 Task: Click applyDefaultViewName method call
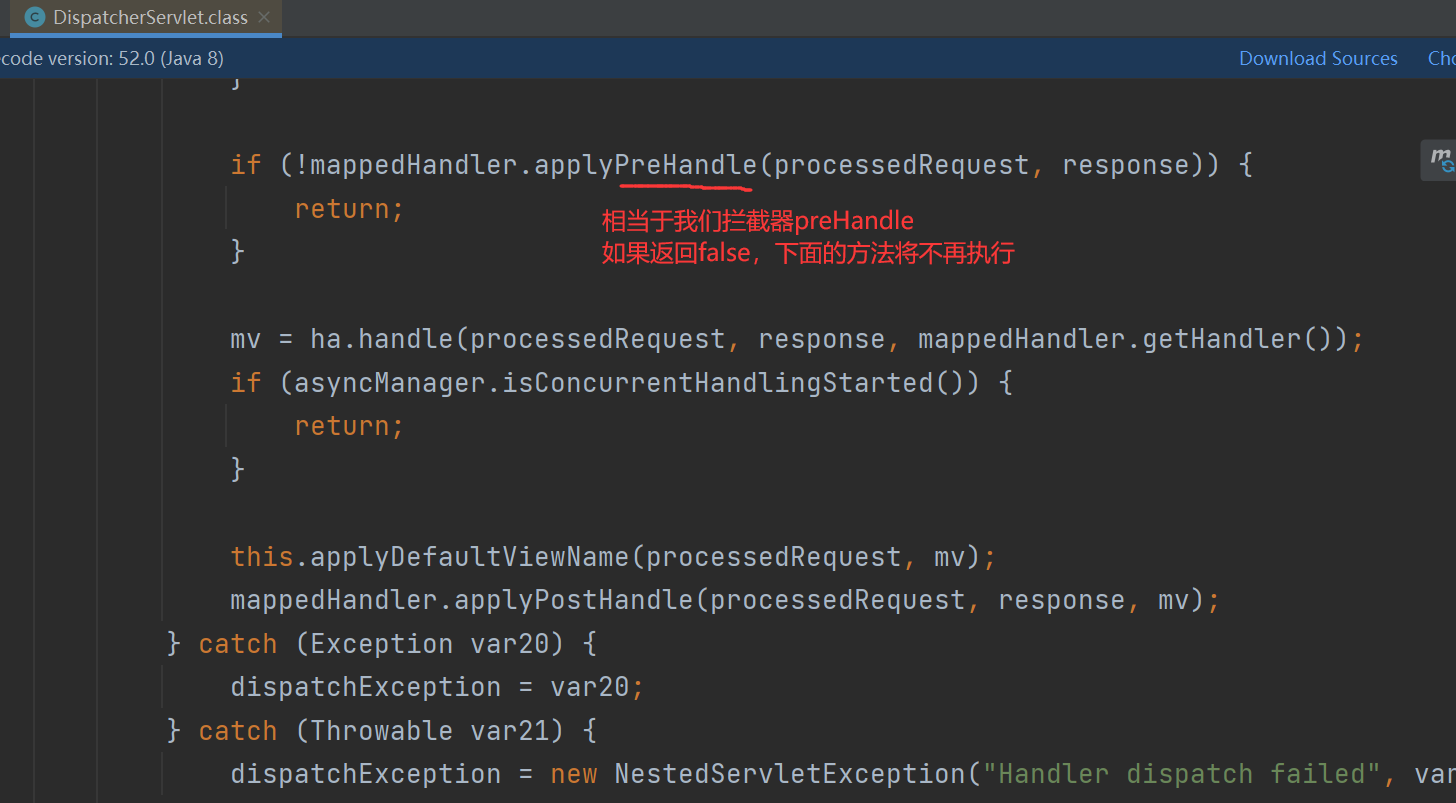470,557
